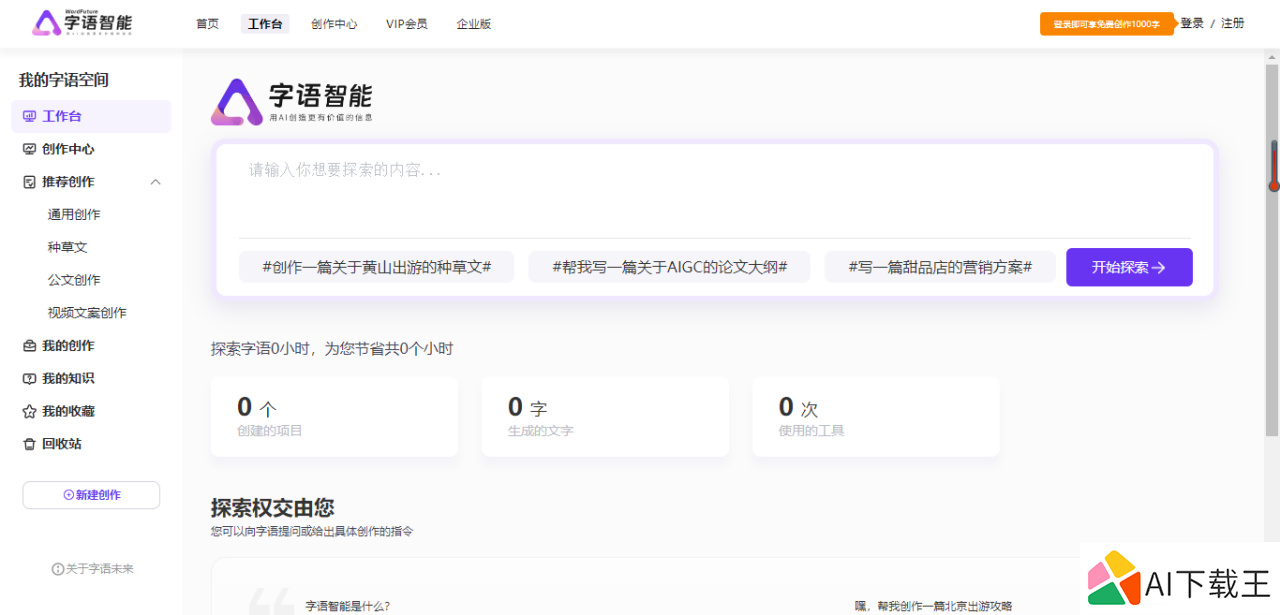Open the 企业版 navigation item

(474, 24)
